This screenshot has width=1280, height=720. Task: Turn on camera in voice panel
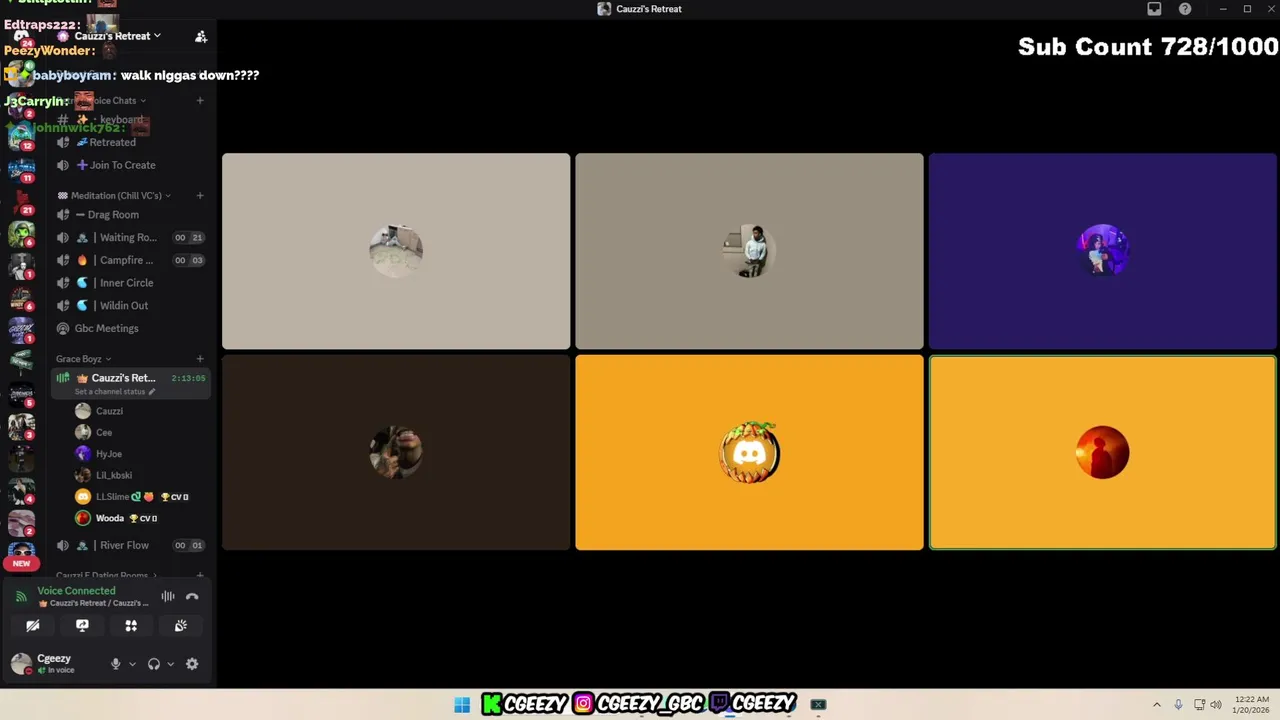coord(33,625)
